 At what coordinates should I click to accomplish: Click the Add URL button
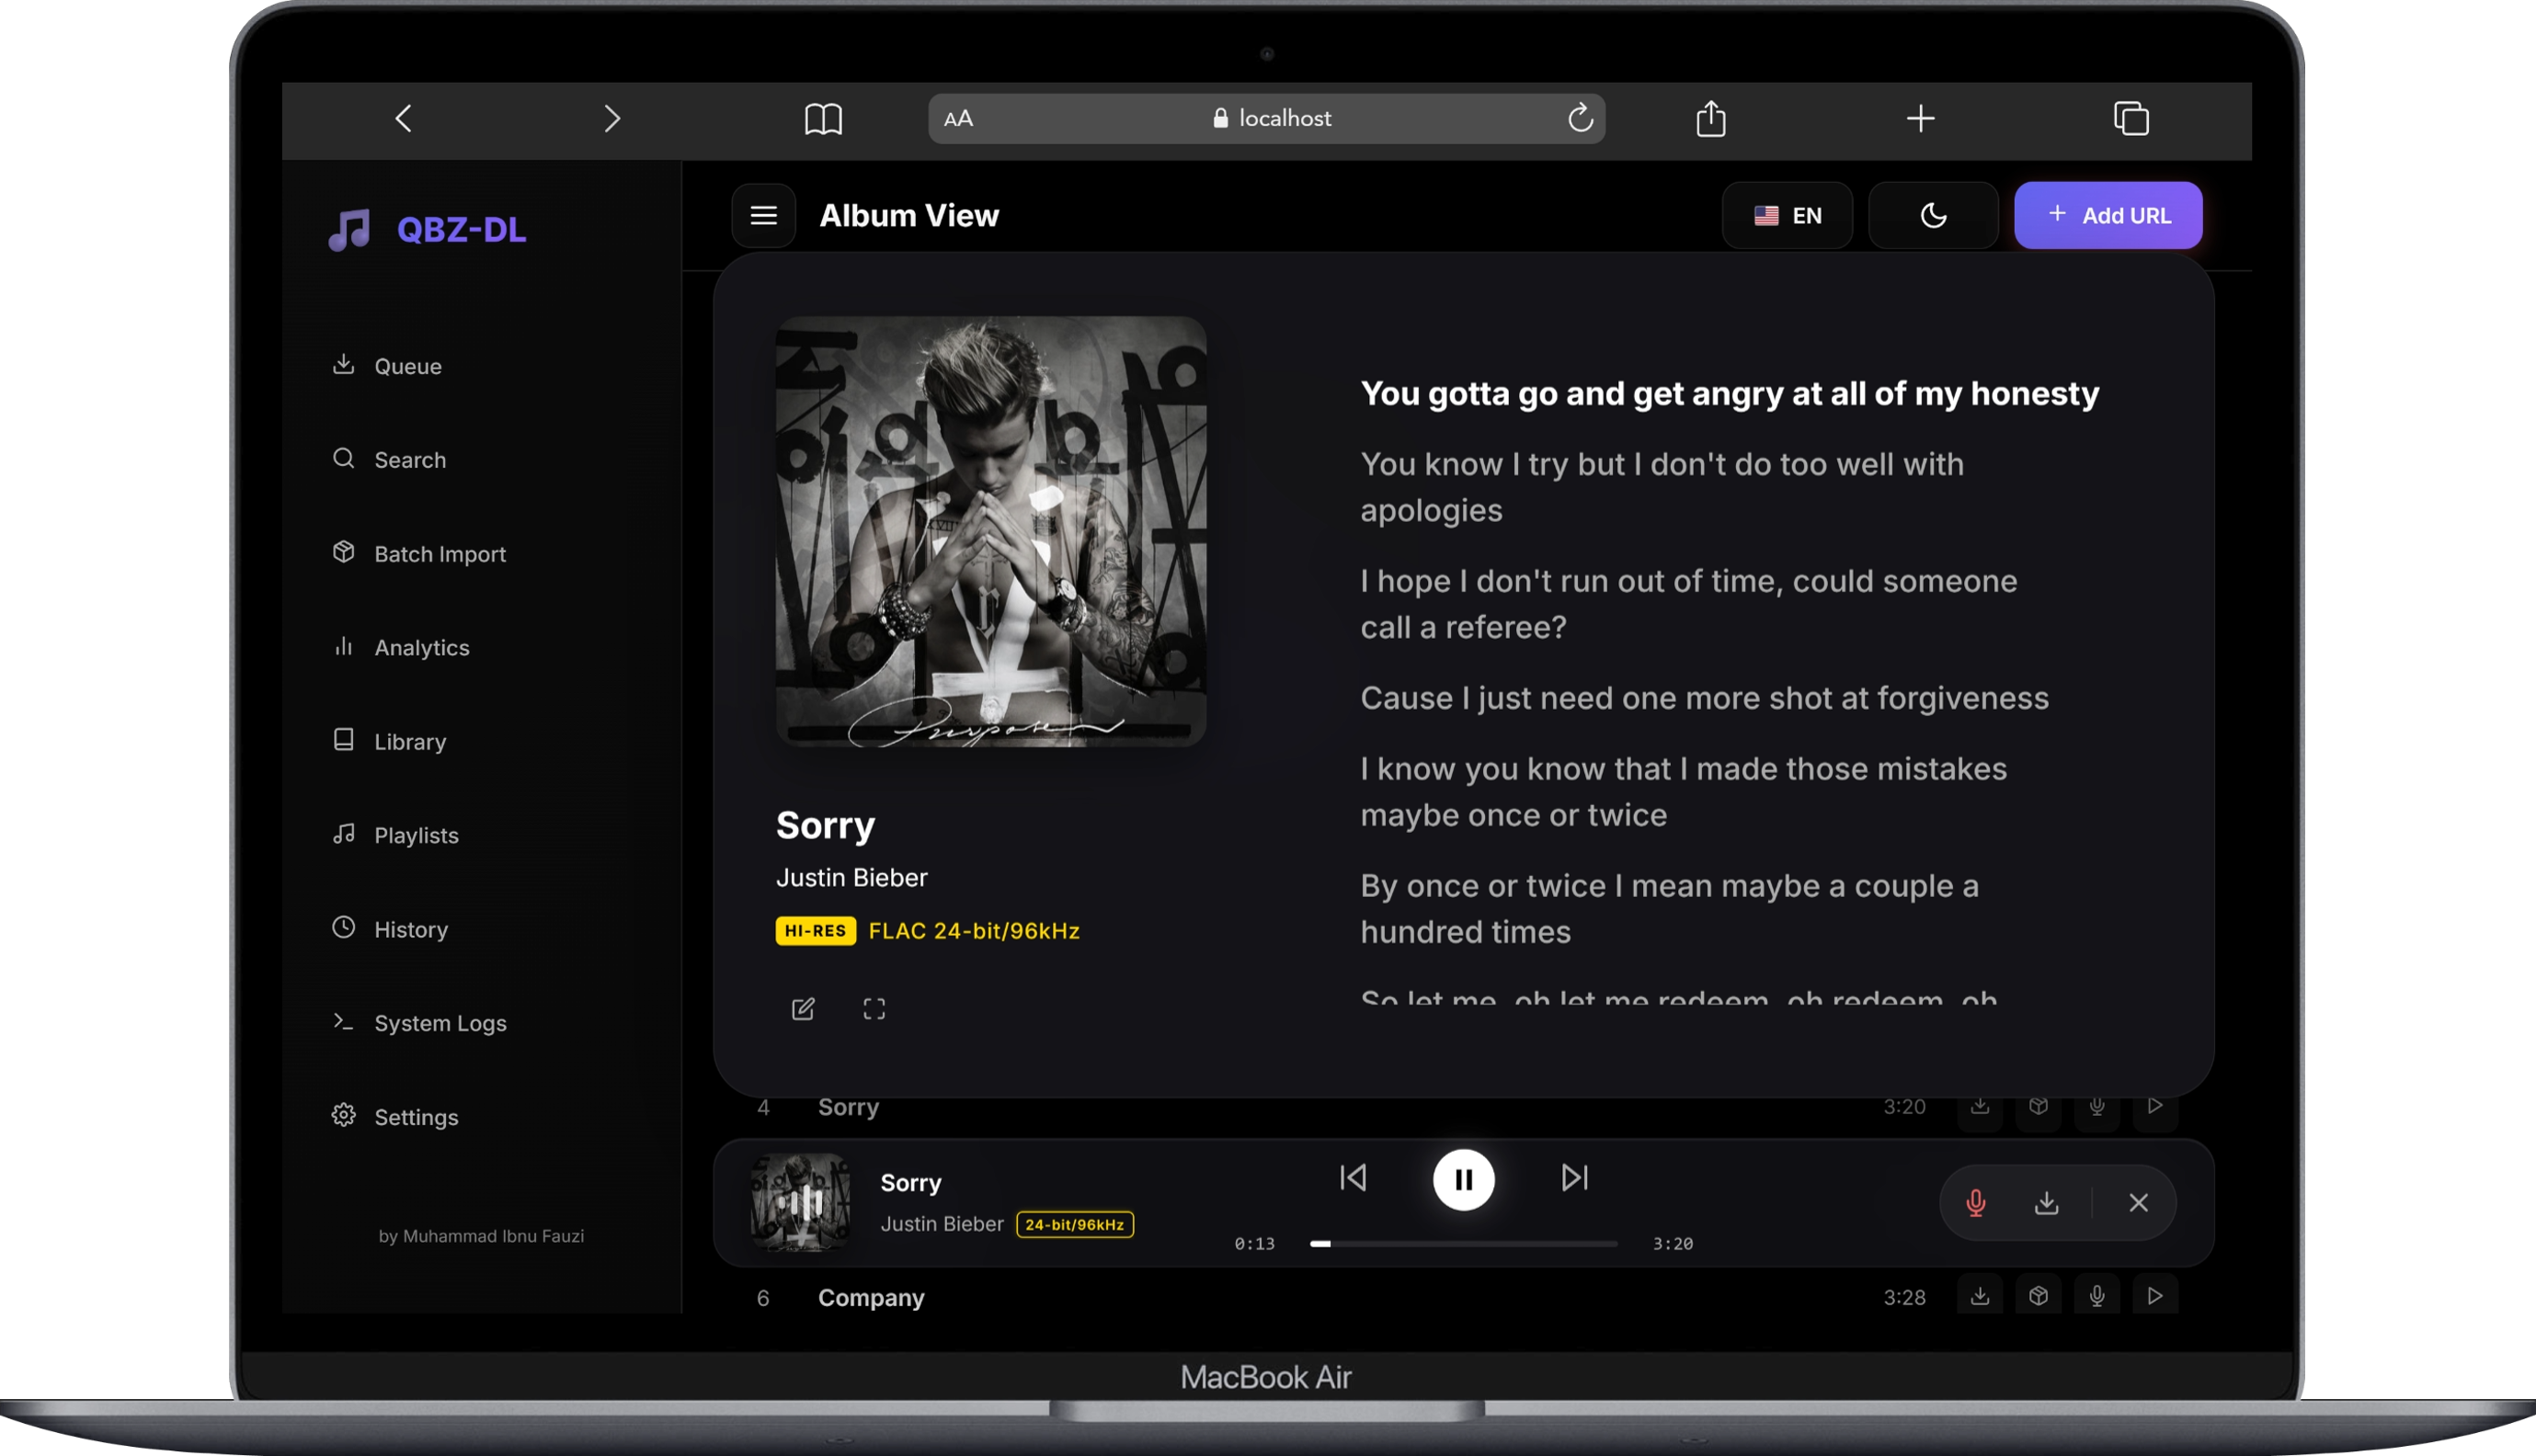pos(2108,215)
